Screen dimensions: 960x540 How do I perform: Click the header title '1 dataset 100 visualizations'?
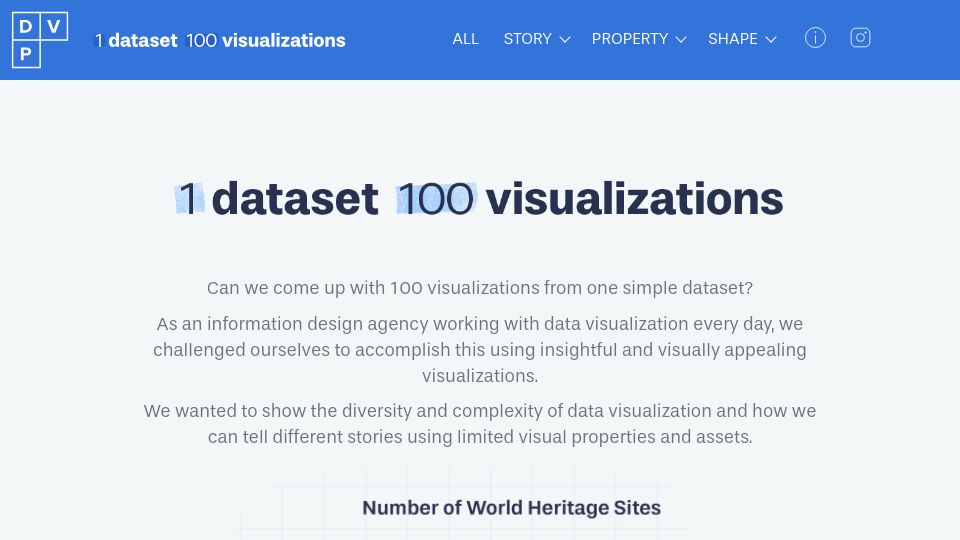click(220, 40)
